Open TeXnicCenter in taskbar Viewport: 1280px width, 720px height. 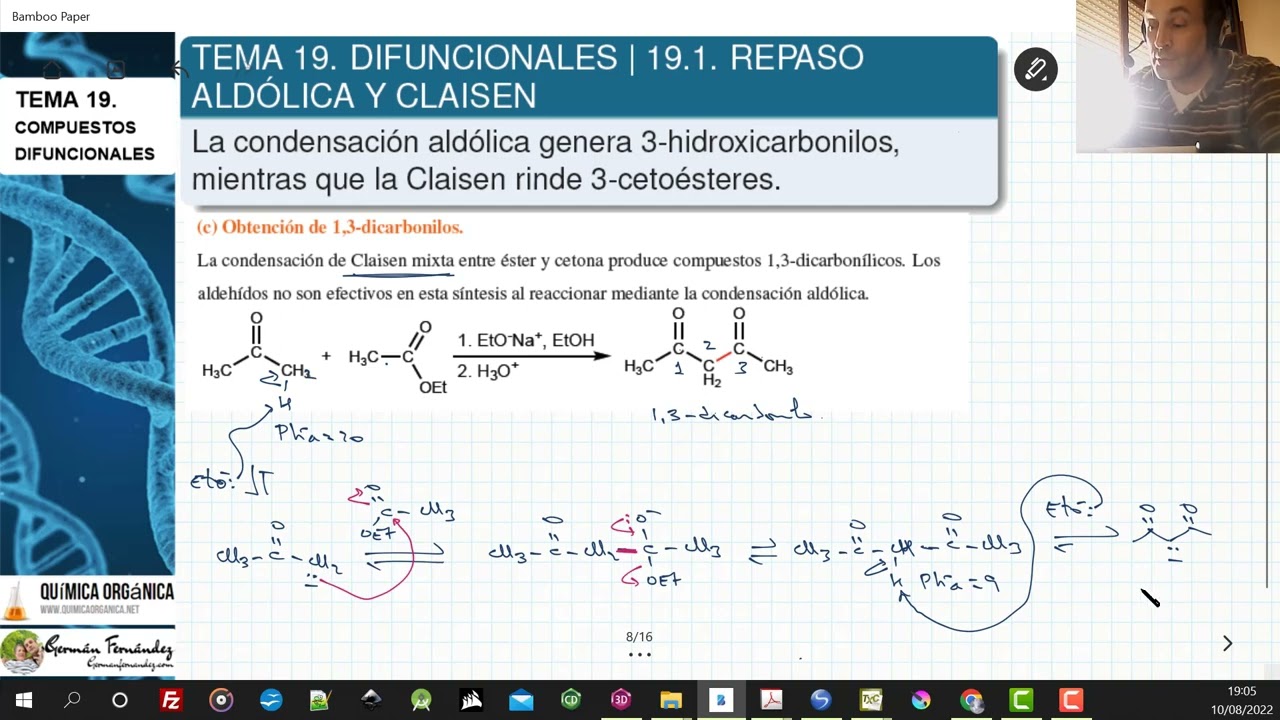coord(871,700)
